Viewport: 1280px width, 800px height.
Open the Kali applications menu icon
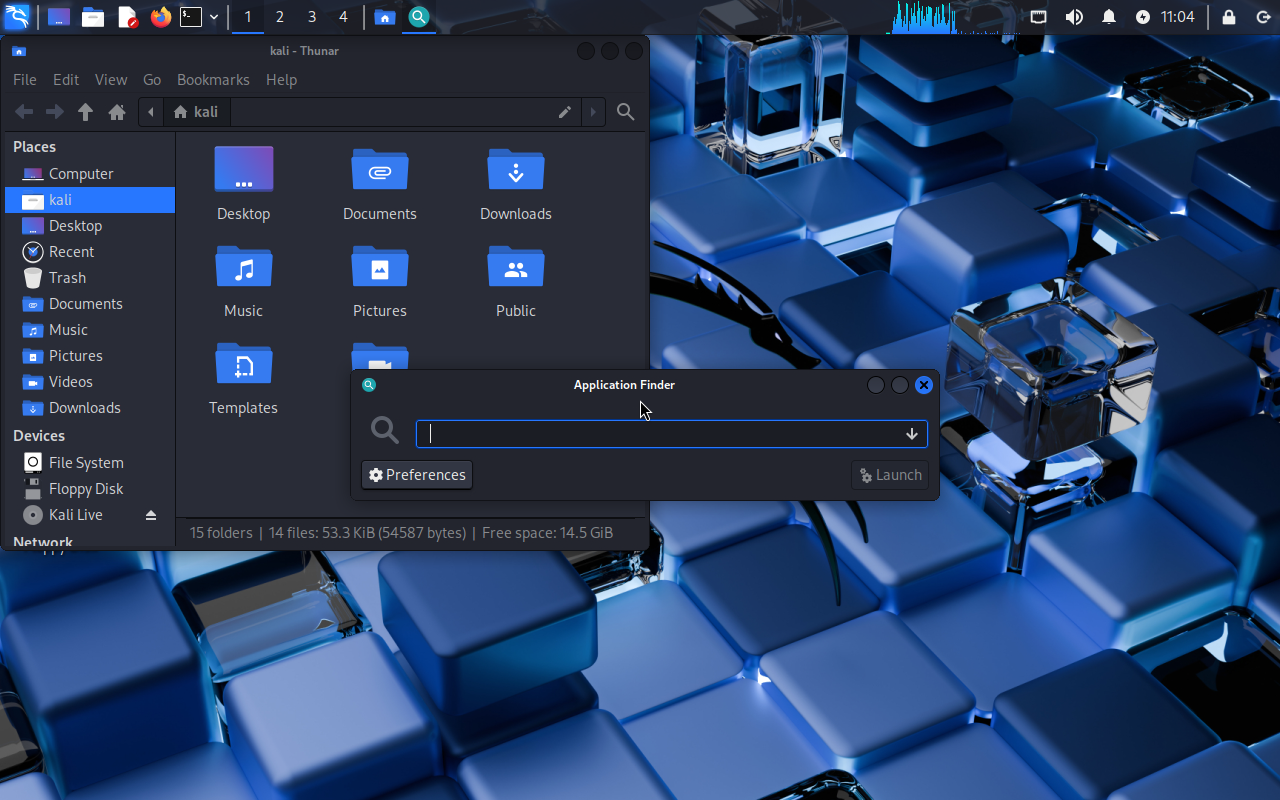(17, 16)
